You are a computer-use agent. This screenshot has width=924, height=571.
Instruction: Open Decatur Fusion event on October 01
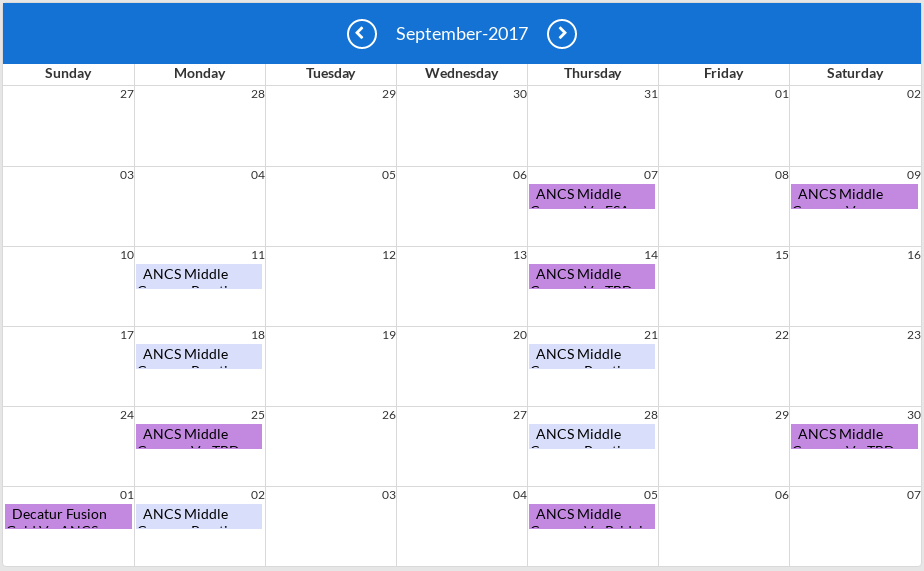click(68, 517)
